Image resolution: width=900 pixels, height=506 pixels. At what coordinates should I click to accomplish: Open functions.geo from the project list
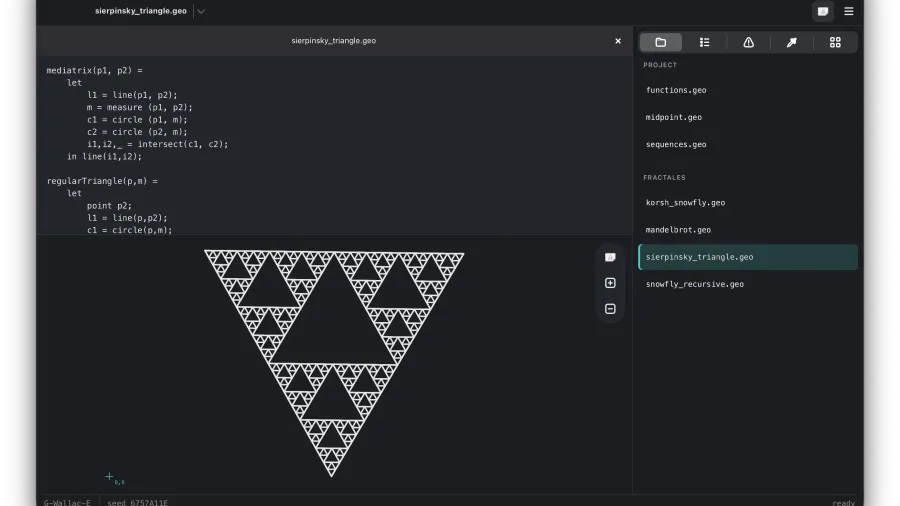point(676,90)
